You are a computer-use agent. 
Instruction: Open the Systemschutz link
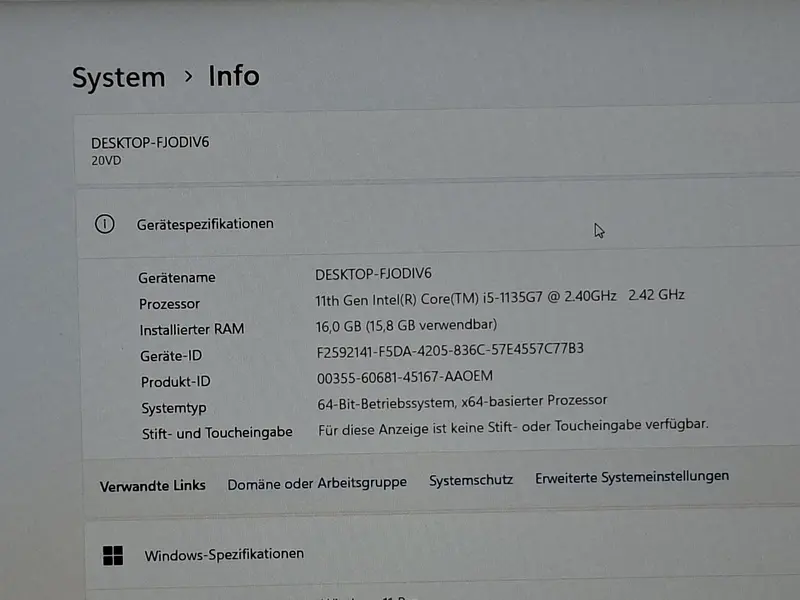(471, 480)
